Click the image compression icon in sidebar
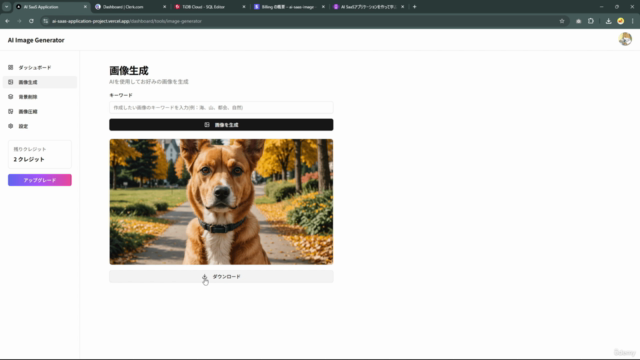 click(x=11, y=111)
